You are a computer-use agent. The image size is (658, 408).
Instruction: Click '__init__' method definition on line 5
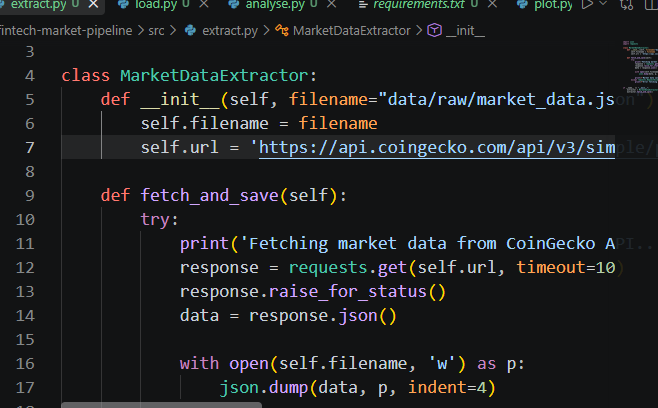pyautogui.click(x=180, y=100)
